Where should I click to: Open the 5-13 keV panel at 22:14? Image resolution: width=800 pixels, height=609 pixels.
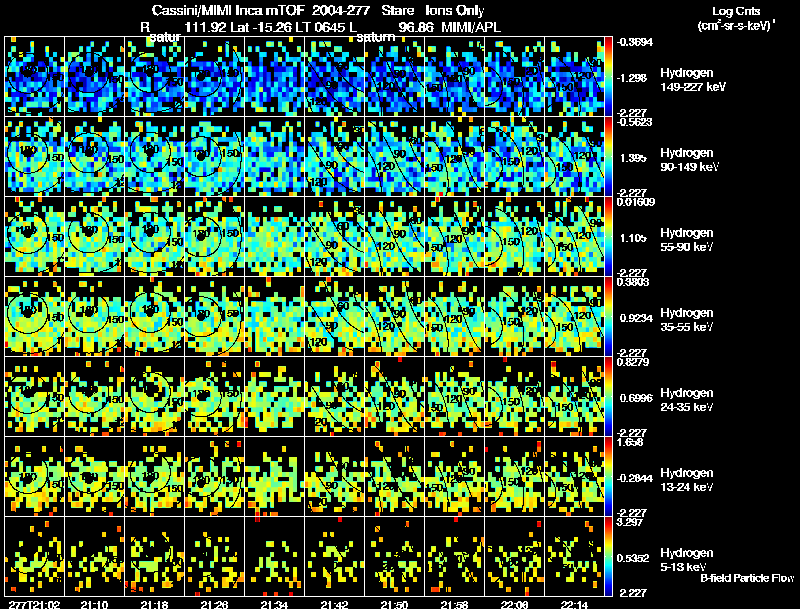(574, 556)
